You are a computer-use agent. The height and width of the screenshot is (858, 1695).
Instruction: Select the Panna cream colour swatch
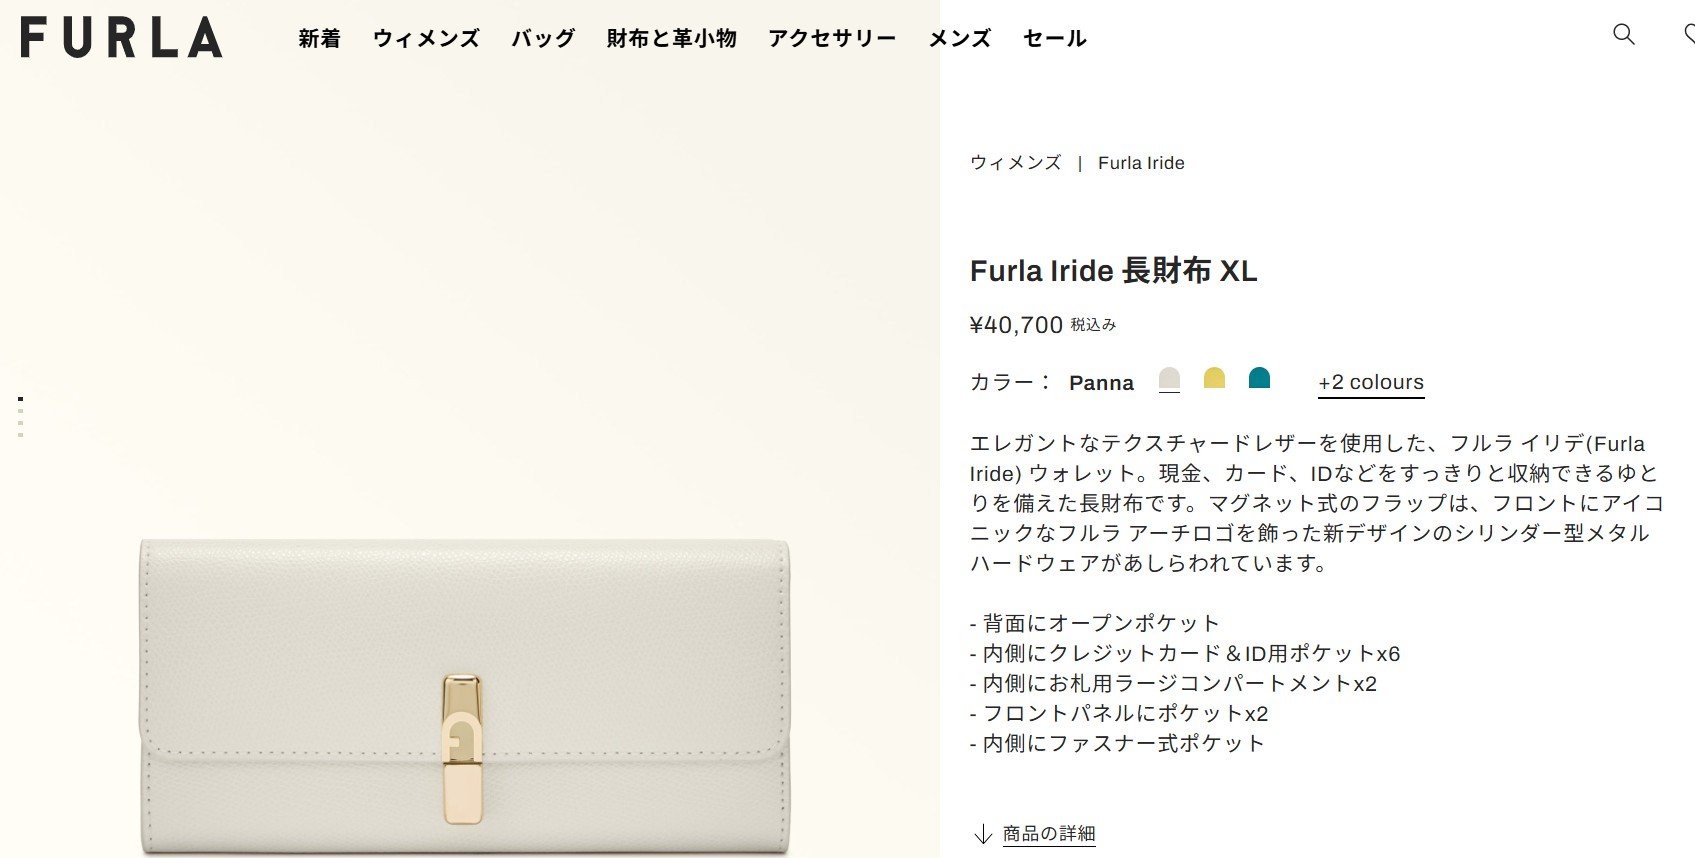1169,379
